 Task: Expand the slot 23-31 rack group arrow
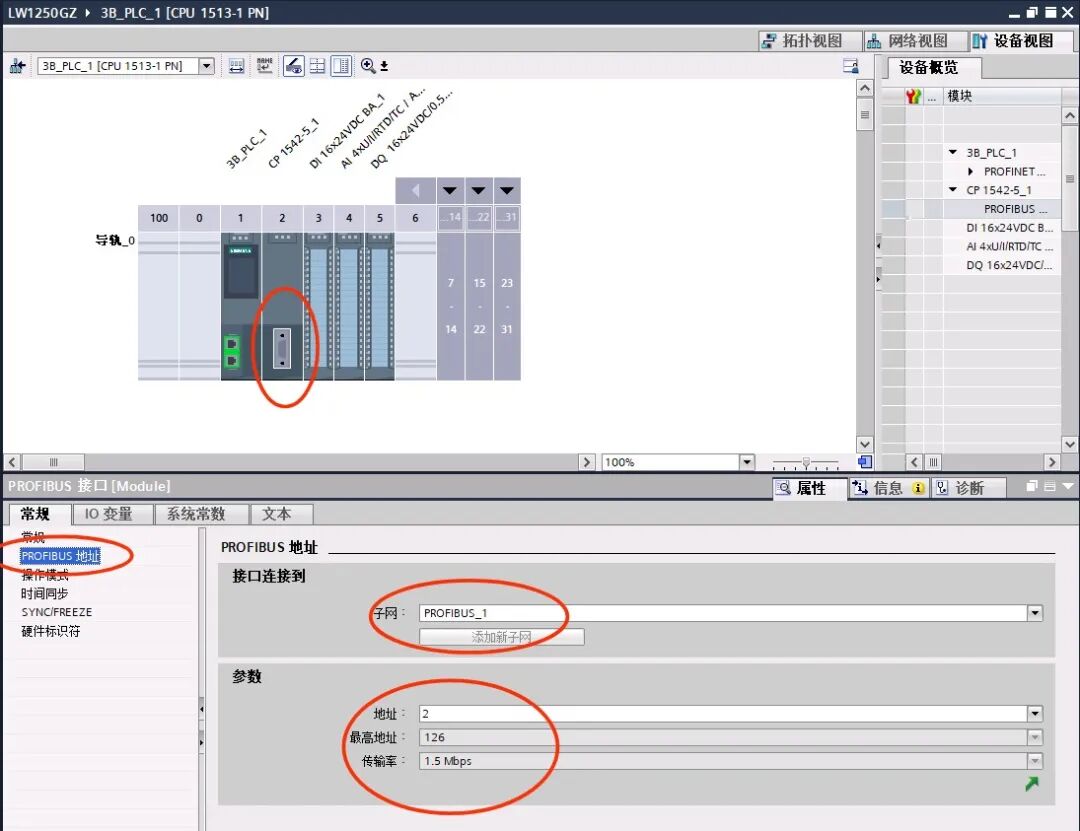click(507, 191)
